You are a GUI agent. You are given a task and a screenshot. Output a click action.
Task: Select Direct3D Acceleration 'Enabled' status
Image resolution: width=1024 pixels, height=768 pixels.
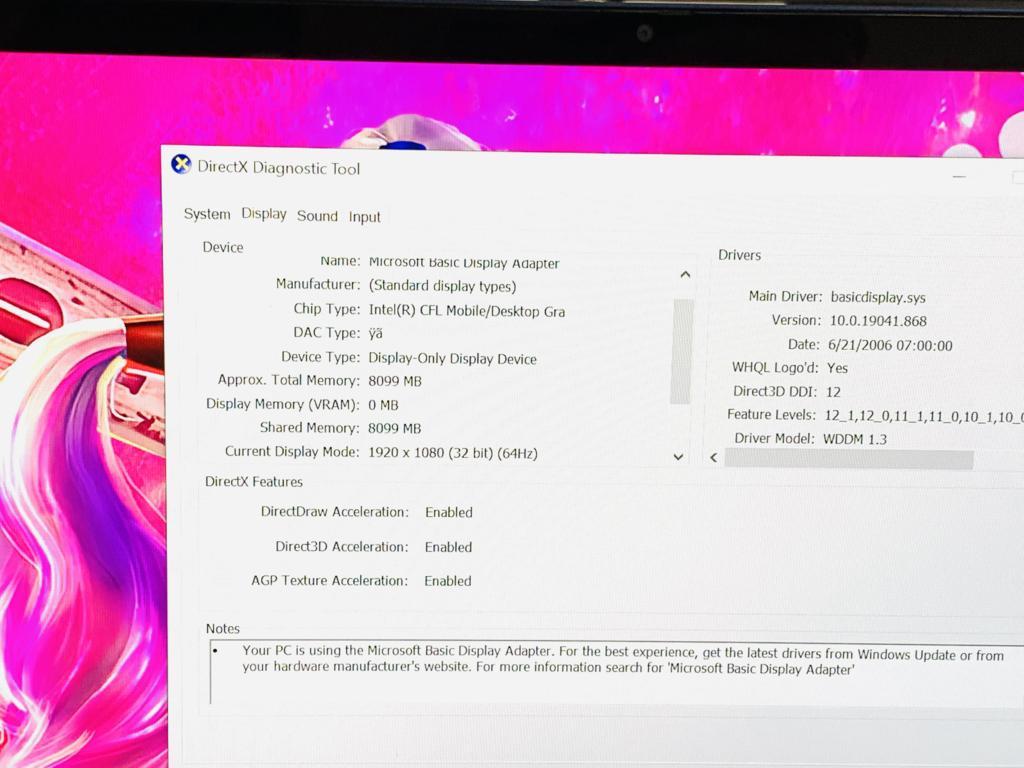[448, 547]
